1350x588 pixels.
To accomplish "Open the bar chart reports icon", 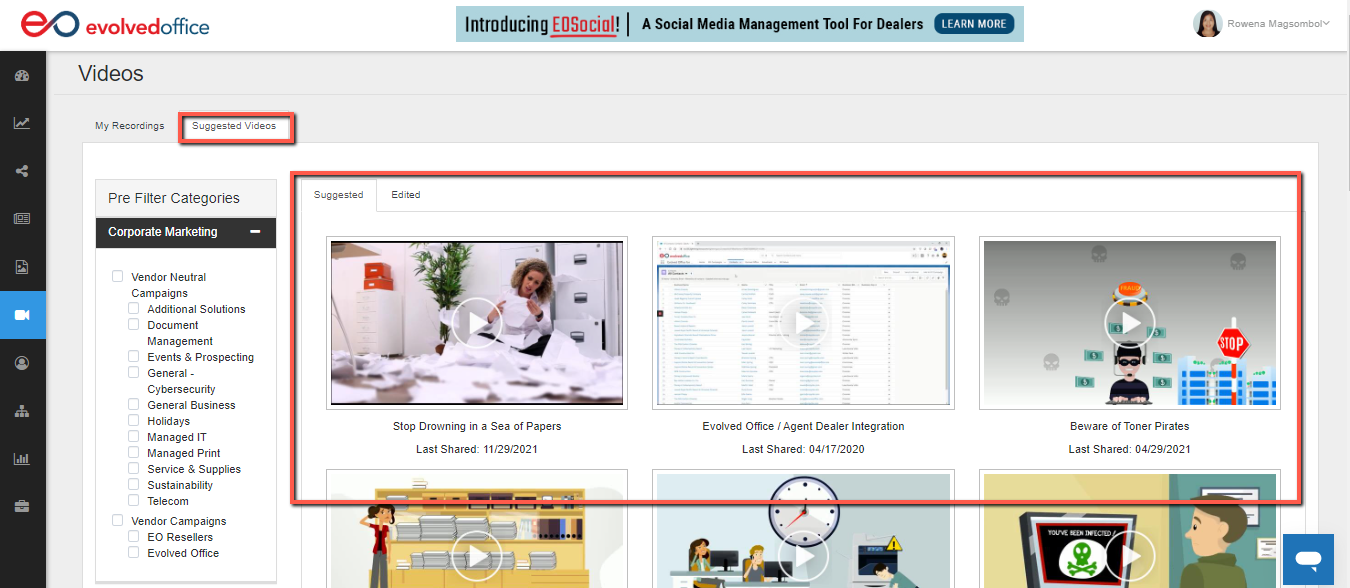I will 22,459.
